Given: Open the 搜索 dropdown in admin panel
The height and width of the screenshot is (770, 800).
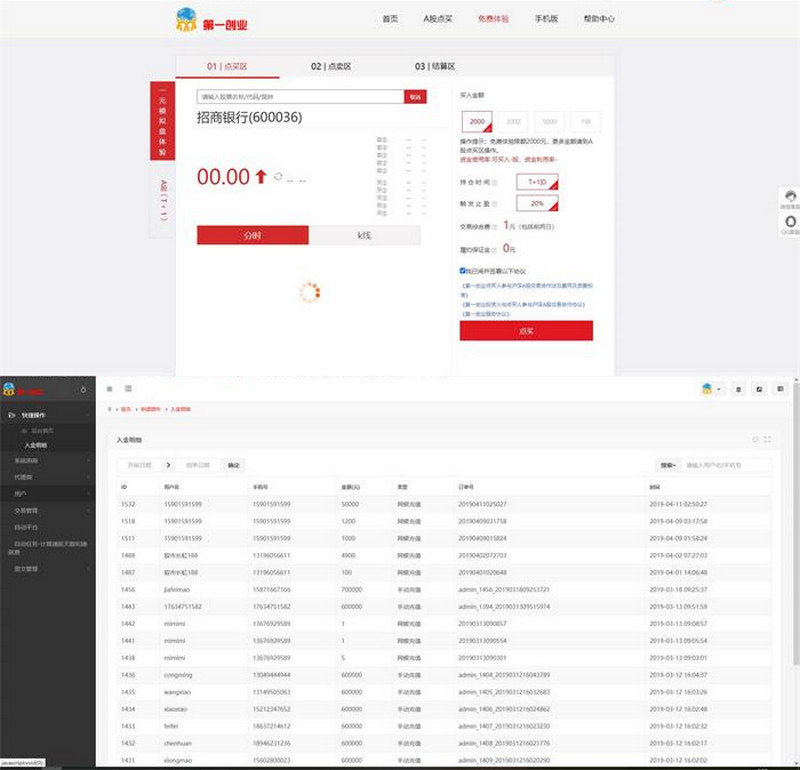Looking at the screenshot, I should [x=668, y=465].
